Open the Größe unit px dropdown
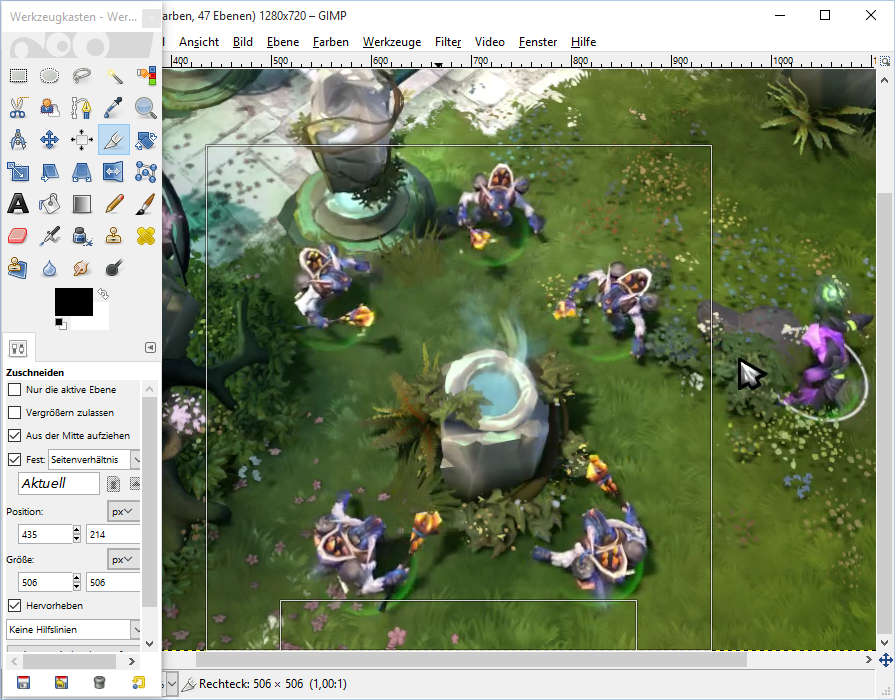Viewport: 895px width, 700px height. pyautogui.click(x=123, y=560)
